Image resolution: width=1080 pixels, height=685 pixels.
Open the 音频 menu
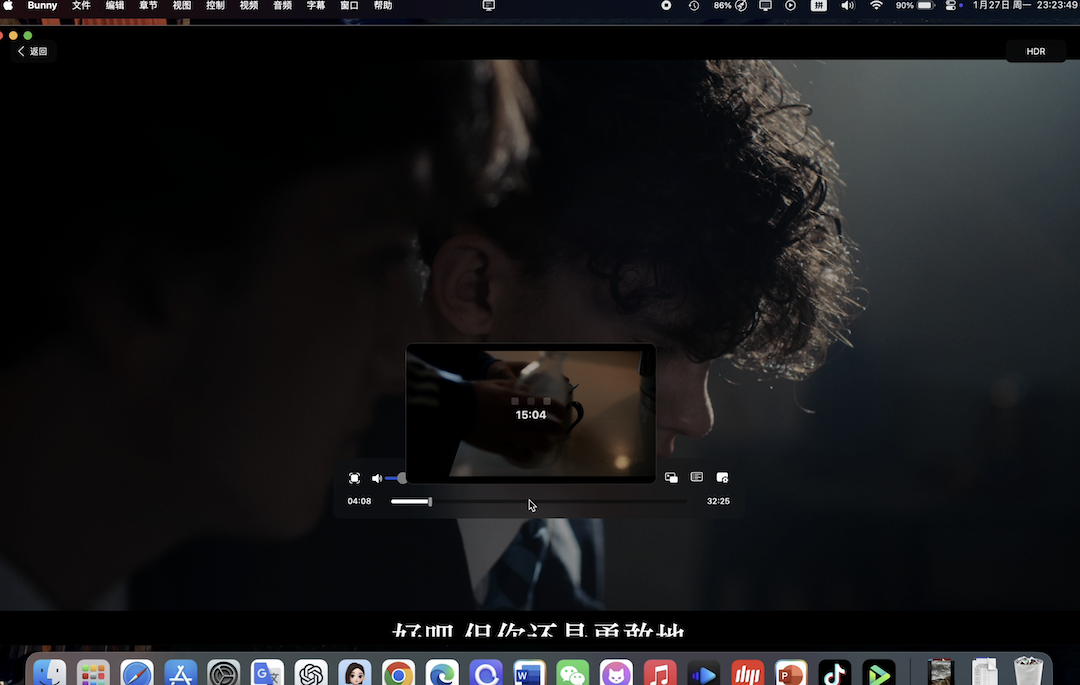tap(282, 6)
